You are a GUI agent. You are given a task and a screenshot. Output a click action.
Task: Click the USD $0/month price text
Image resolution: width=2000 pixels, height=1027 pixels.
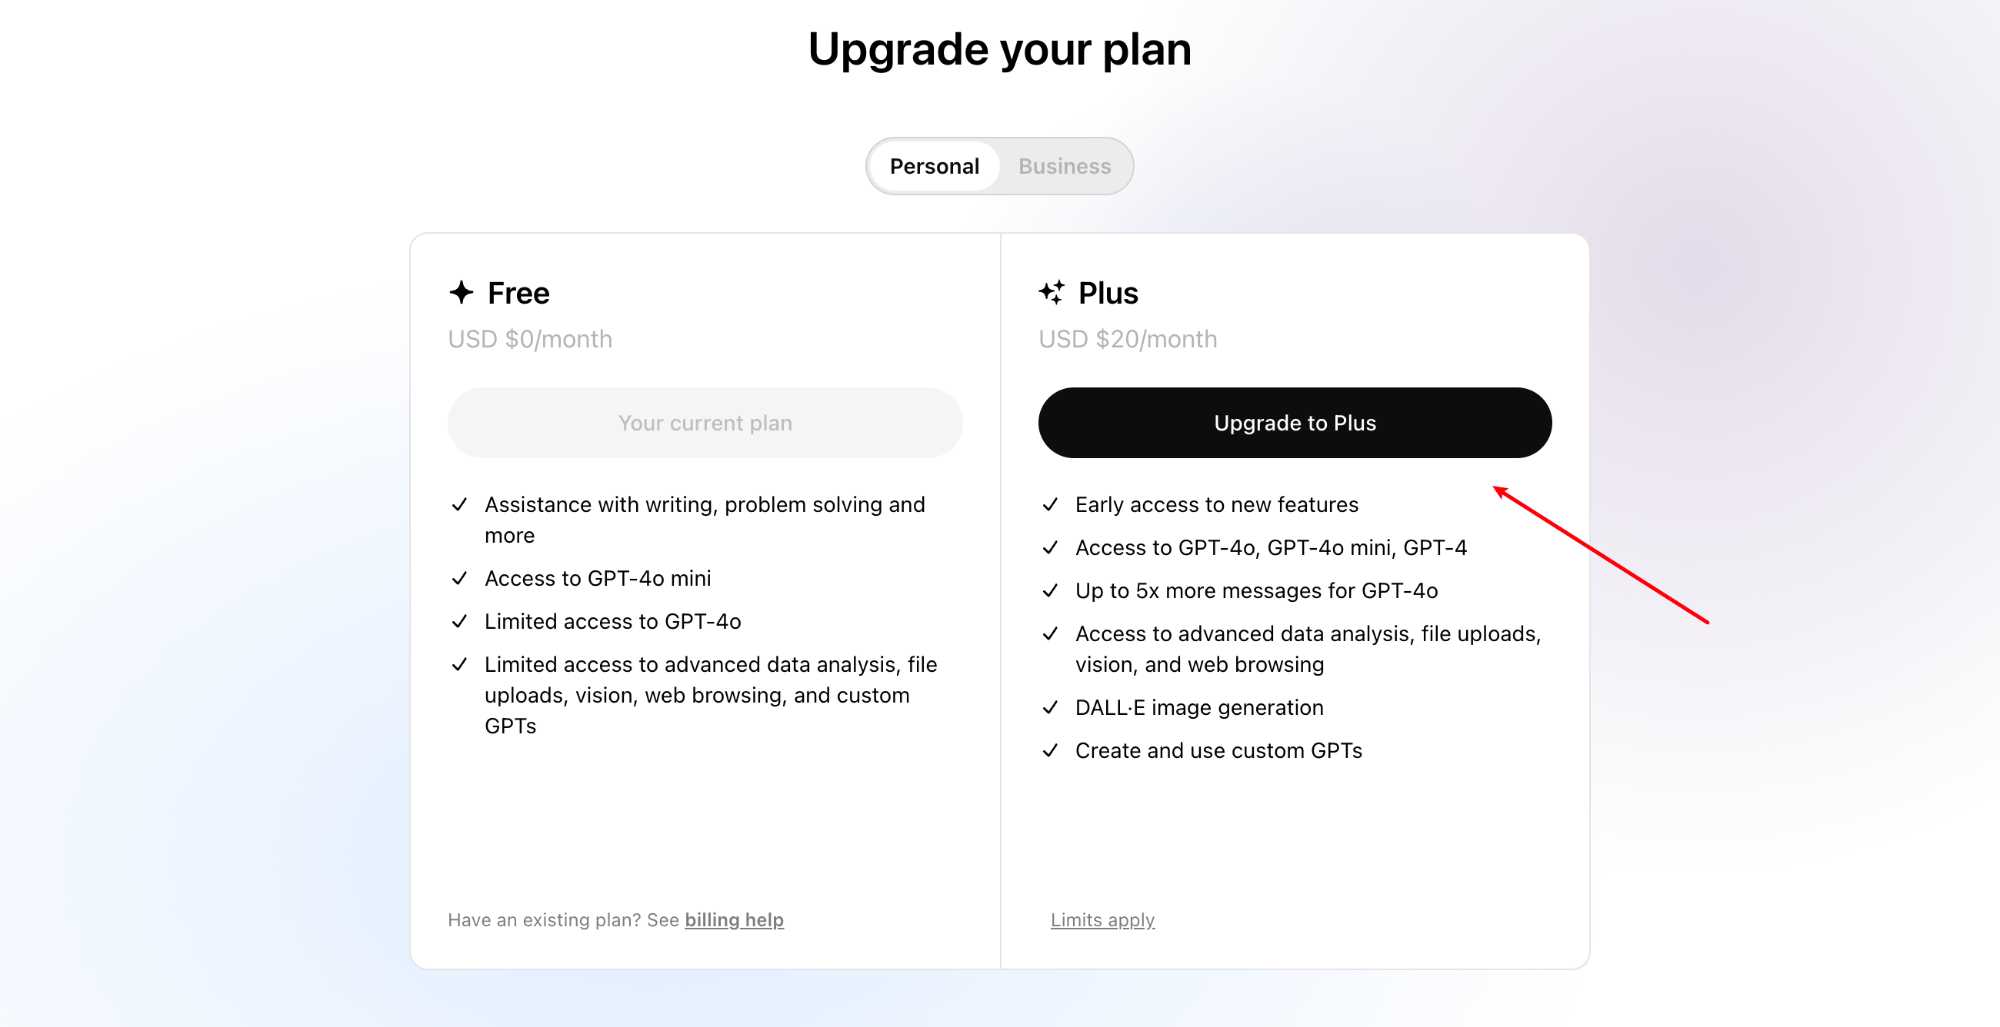pos(530,339)
